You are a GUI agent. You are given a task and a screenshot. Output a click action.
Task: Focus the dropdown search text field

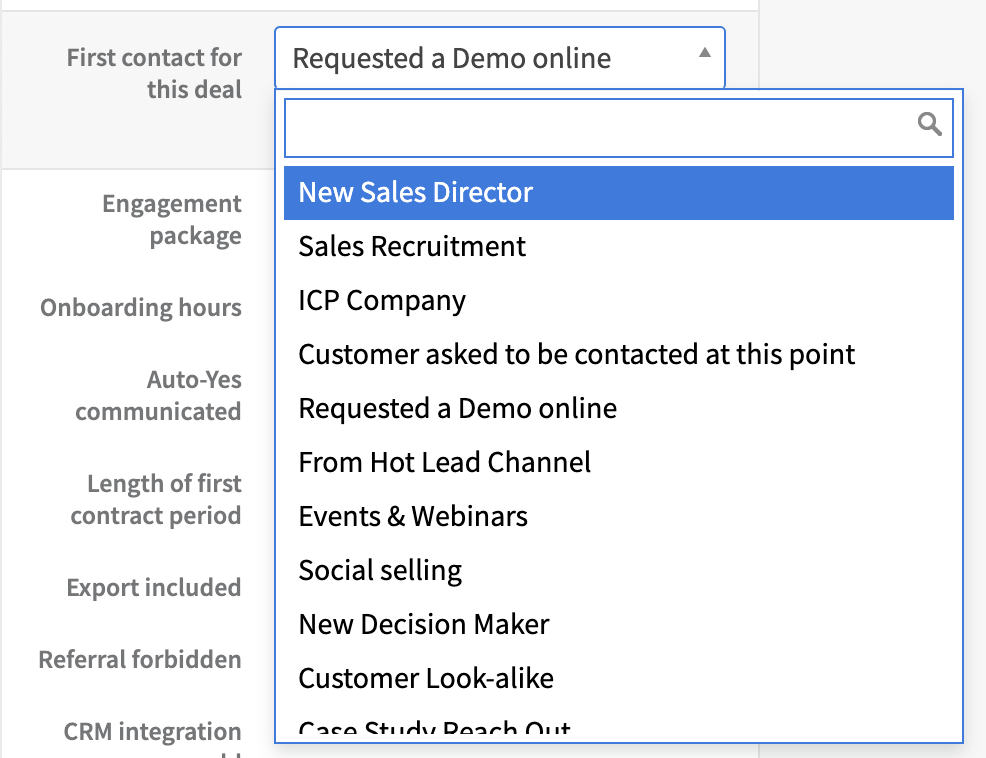pos(600,127)
